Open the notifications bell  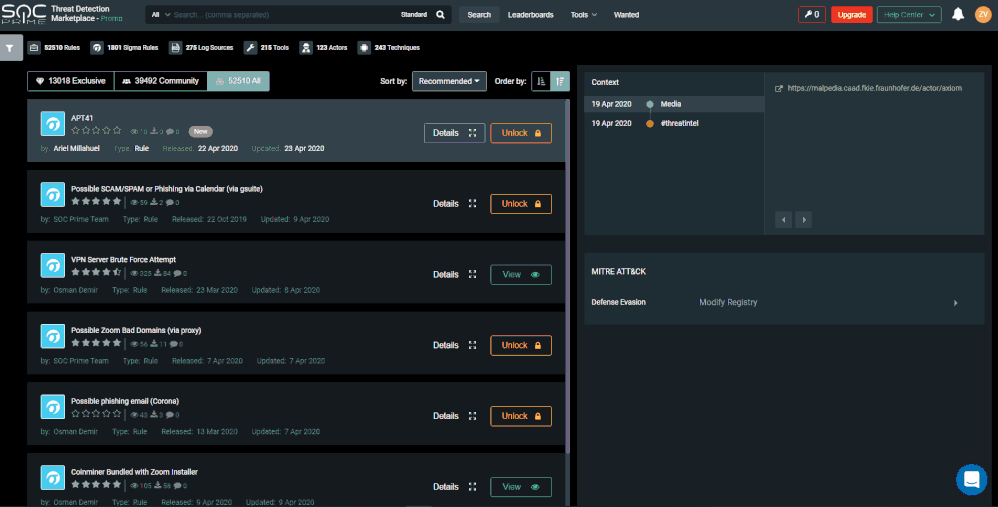click(957, 14)
